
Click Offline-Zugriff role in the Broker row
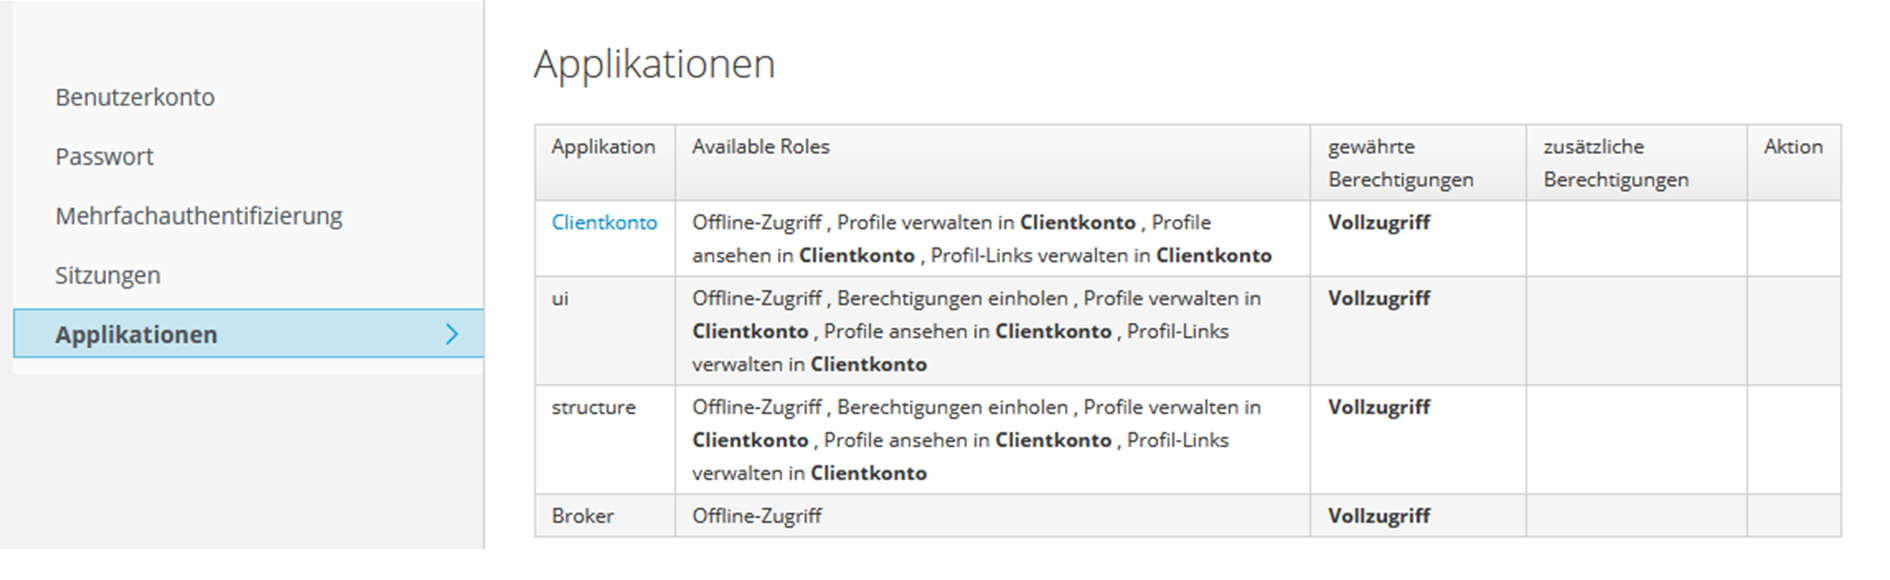756,516
